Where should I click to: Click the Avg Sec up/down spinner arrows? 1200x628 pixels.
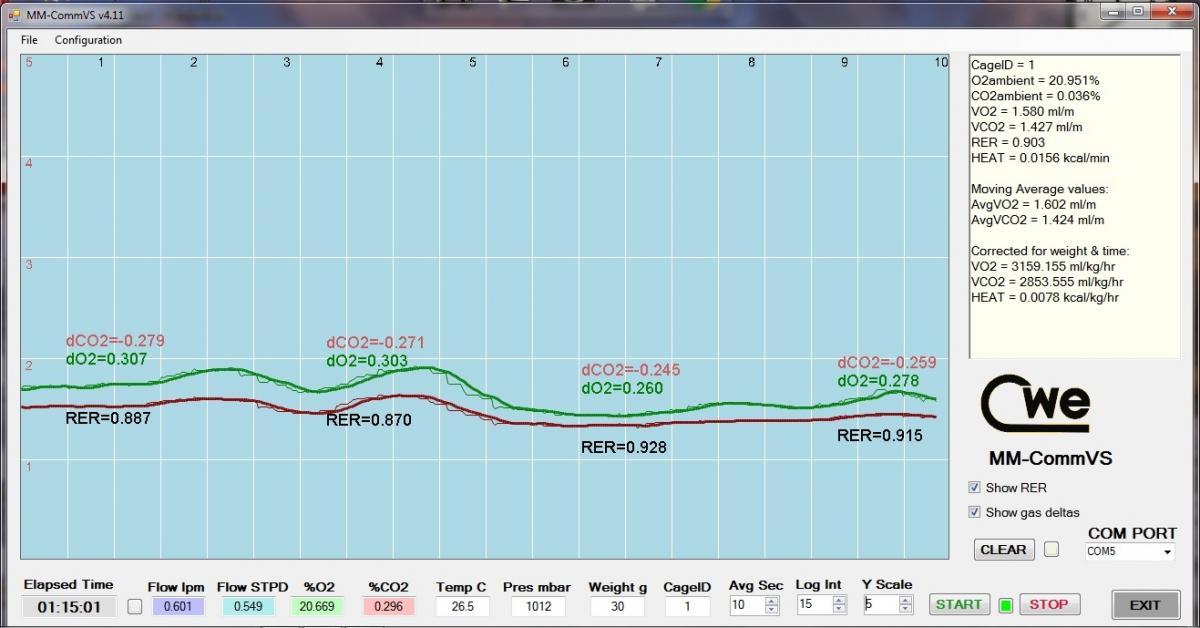tap(771, 605)
